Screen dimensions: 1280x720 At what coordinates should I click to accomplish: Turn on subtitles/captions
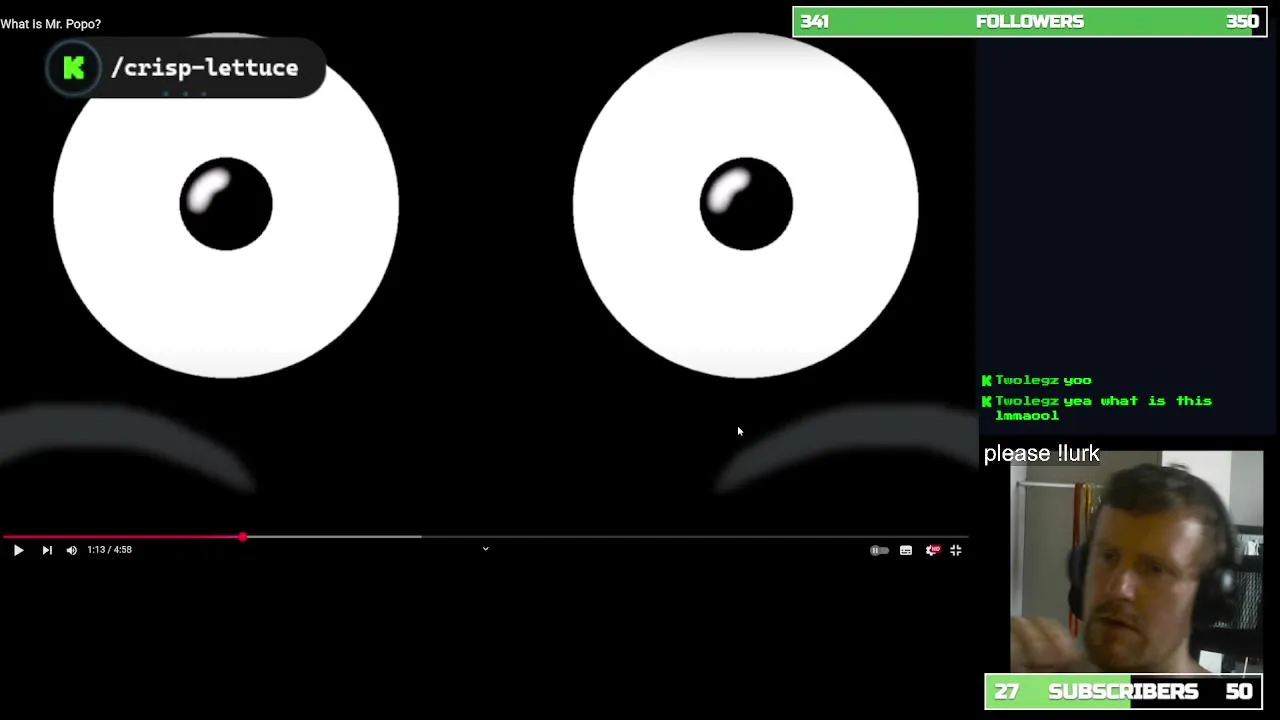tap(906, 550)
